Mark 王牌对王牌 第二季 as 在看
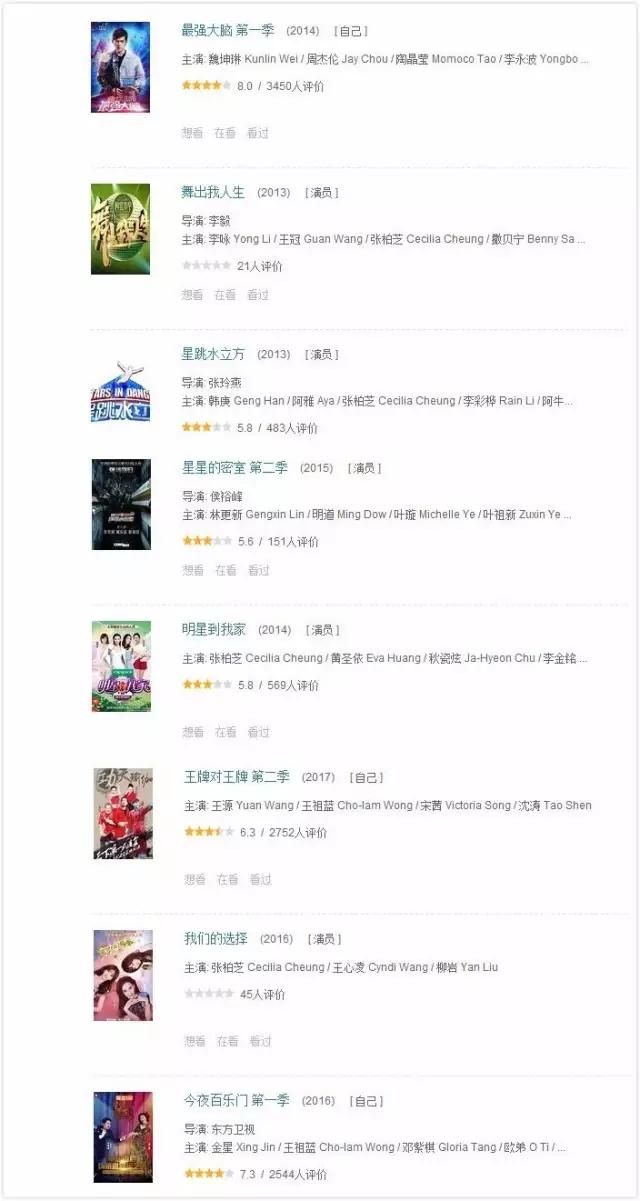640x1201 pixels. [x=227, y=879]
